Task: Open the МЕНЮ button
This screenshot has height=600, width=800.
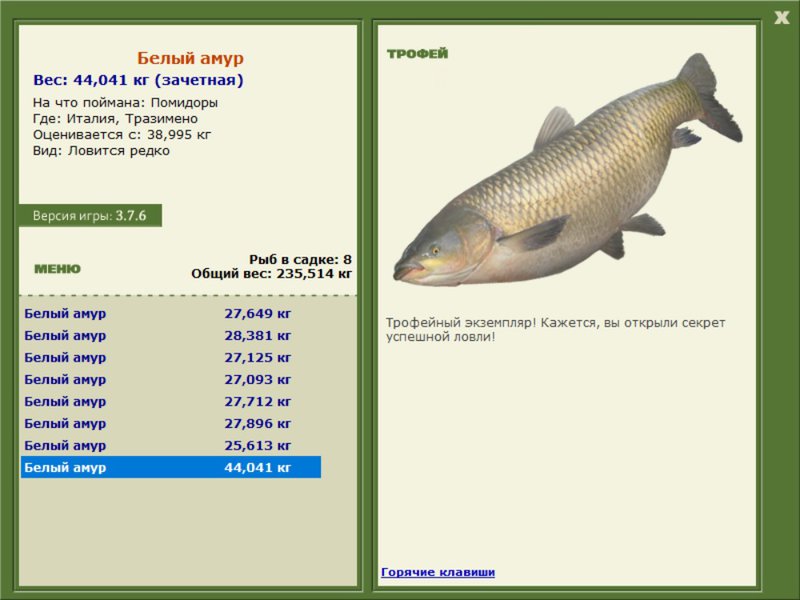Action: [x=57, y=269]
